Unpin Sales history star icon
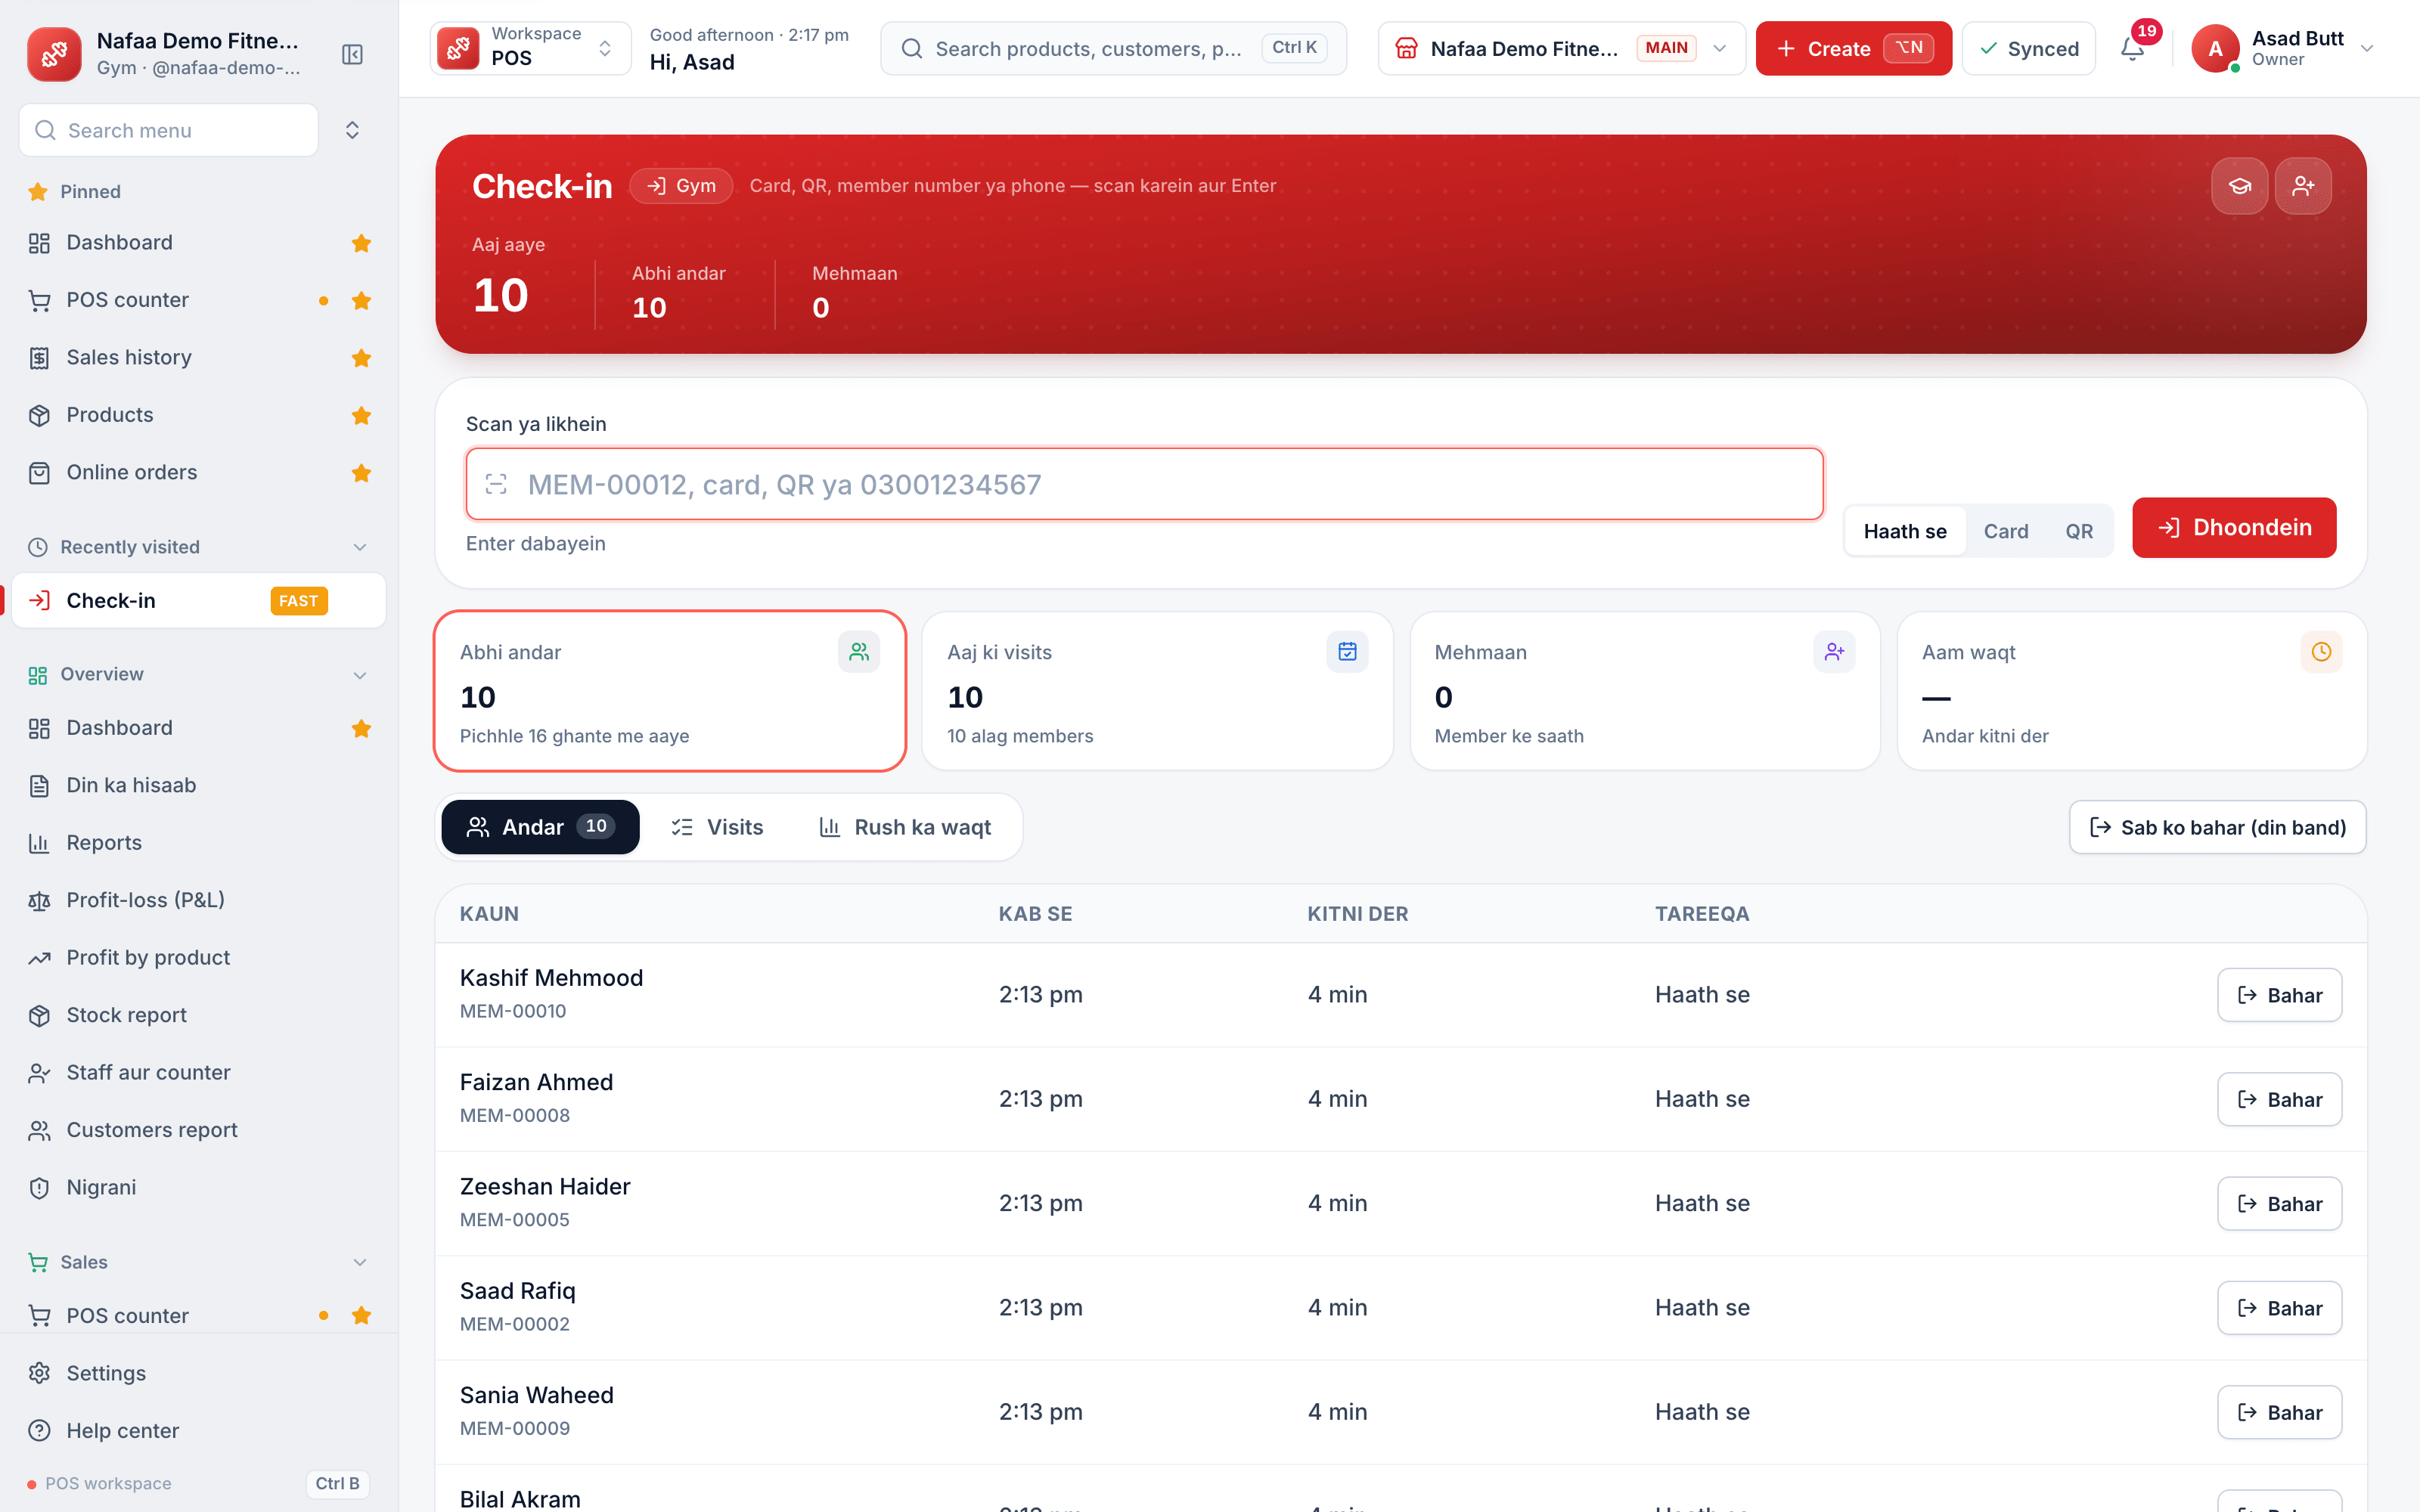2420x1512 pixels. point(361,358)
